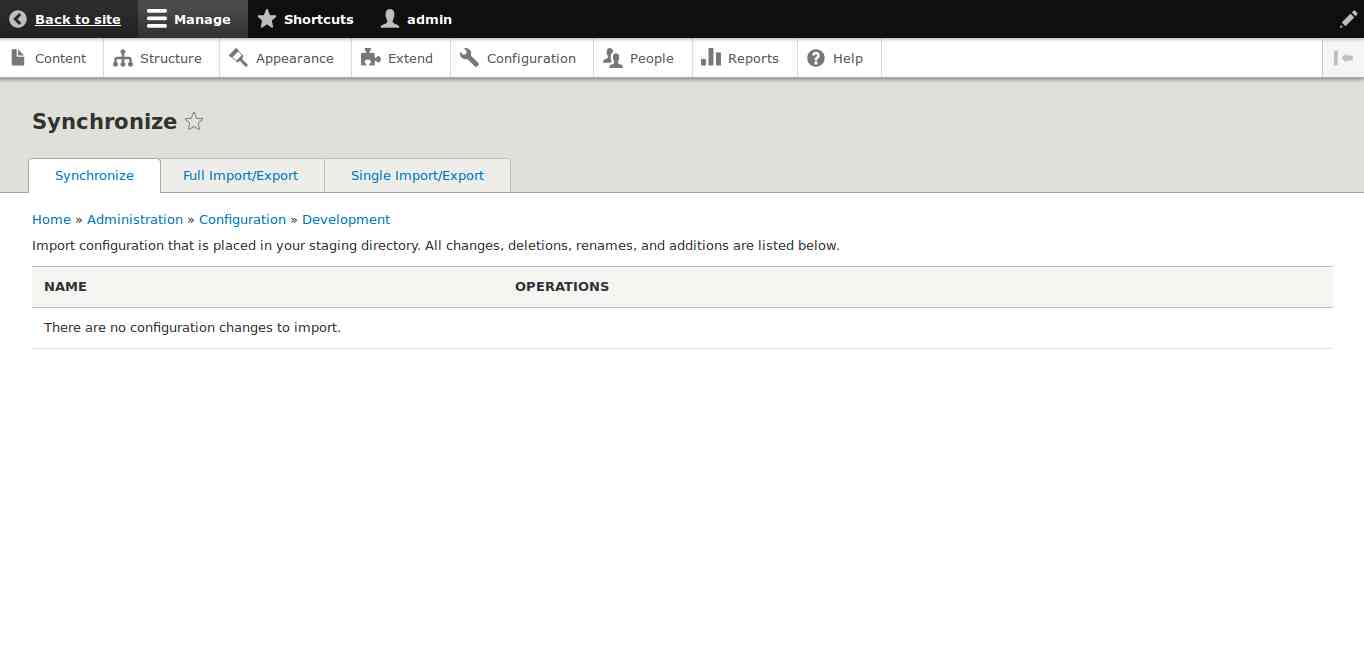Open the Content admin page
1364x669 pixels.
[50, 58]
